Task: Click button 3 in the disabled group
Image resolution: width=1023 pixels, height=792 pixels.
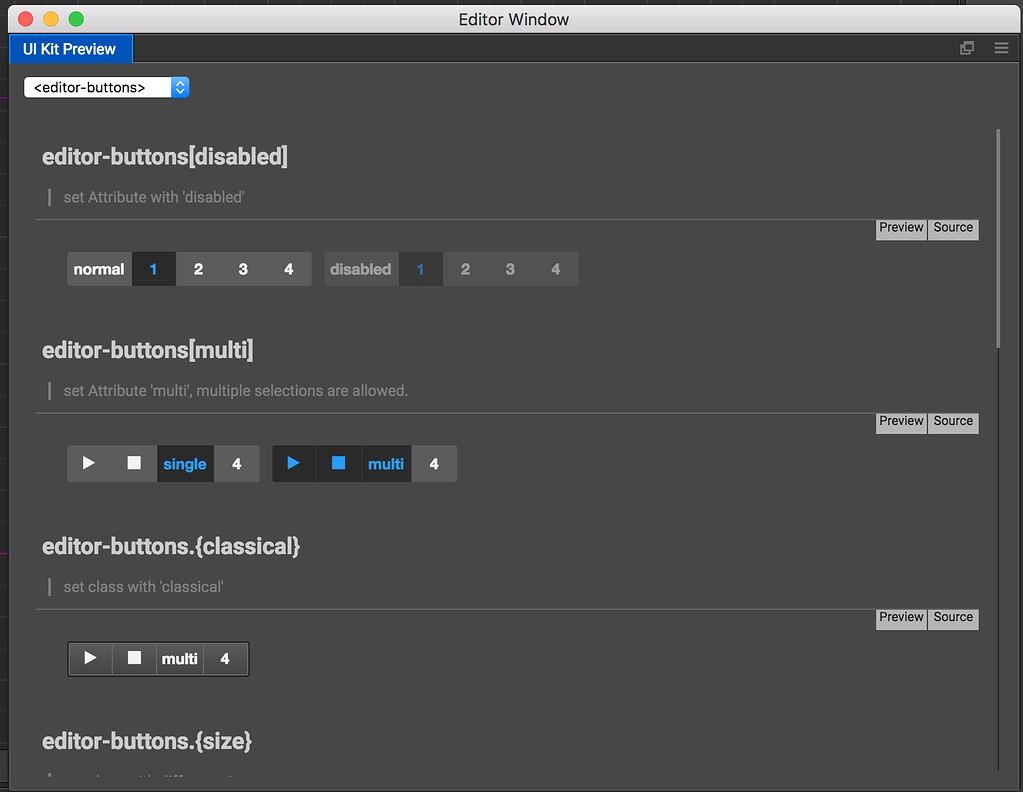Action: [x=510, y=269]
